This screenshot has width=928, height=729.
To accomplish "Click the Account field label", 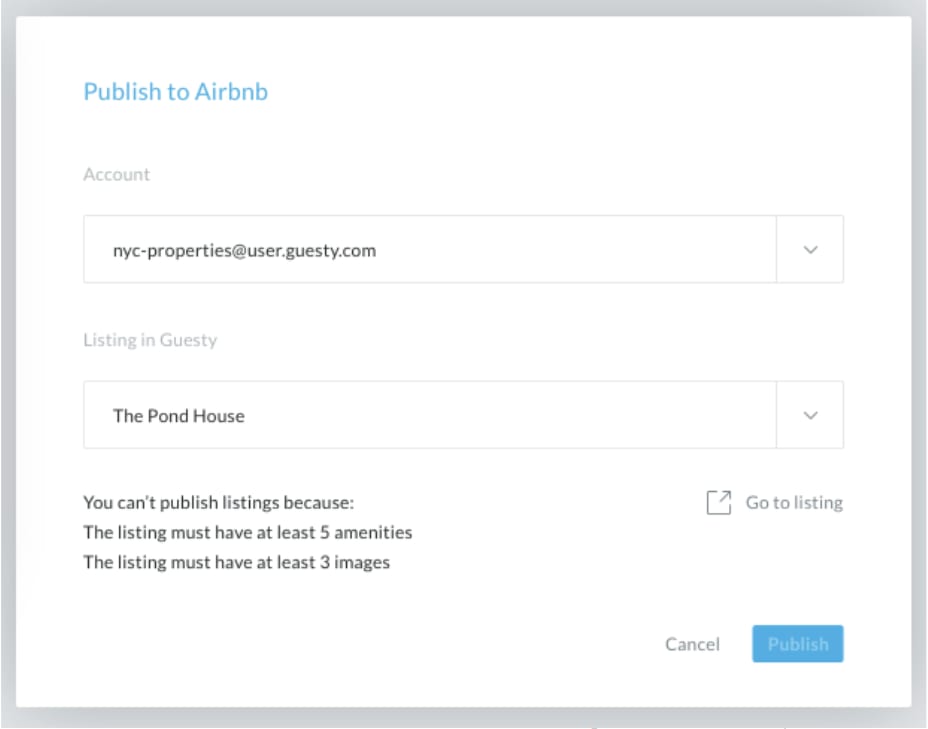I will [x=117, y=175].
